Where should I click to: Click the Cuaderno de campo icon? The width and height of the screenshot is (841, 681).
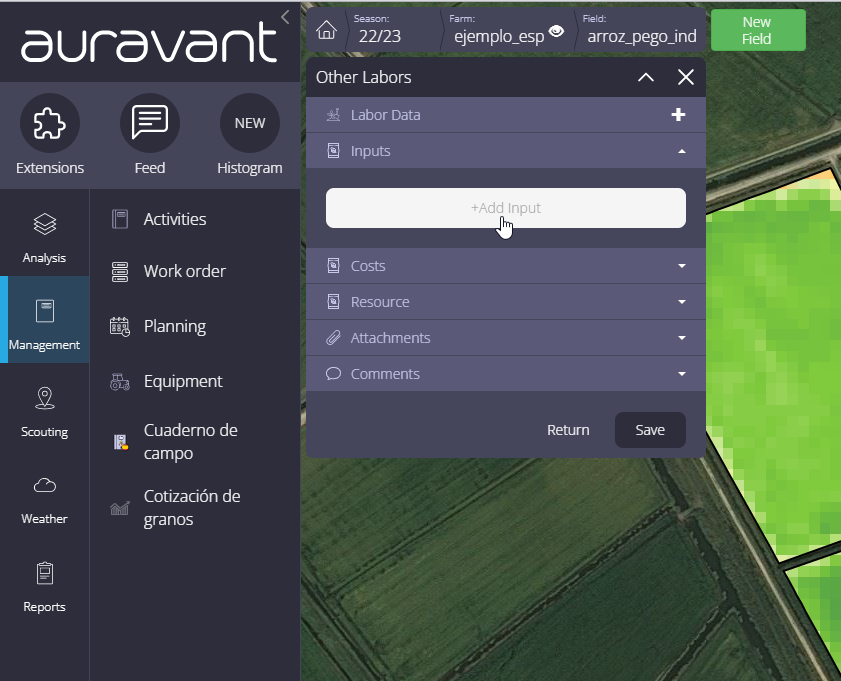(121, 442)
